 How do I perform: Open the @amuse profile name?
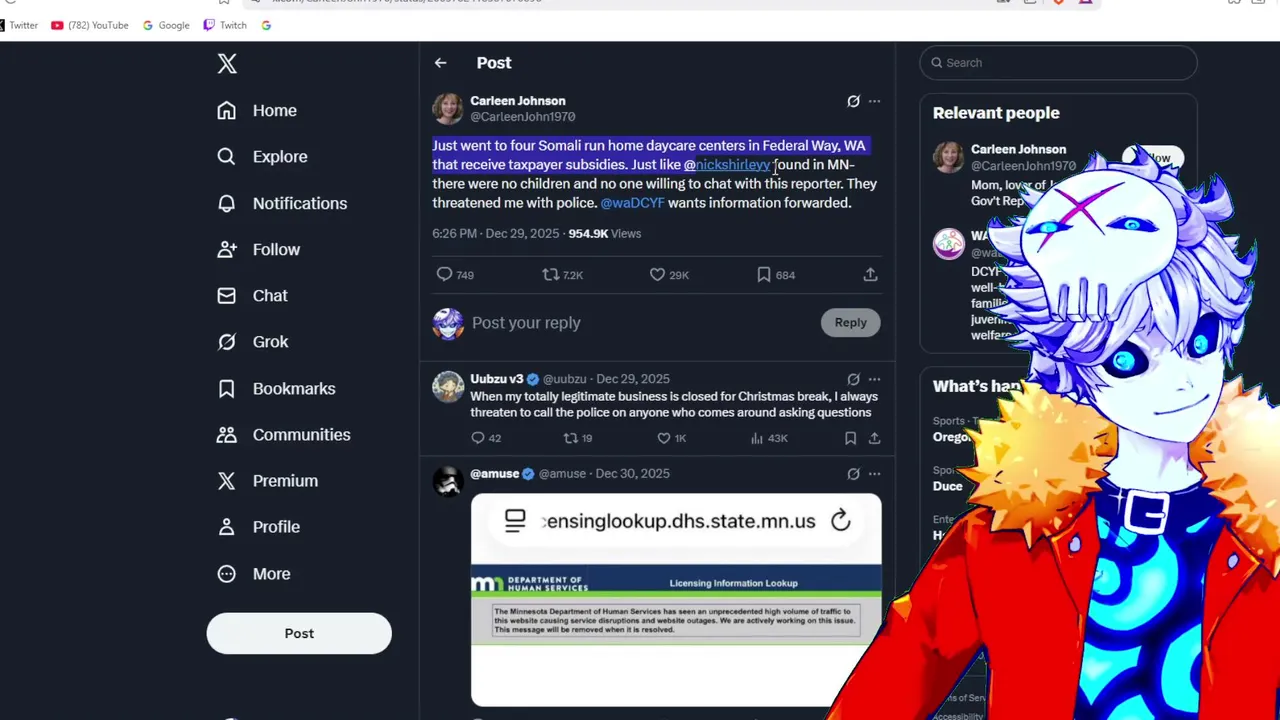tap(495, 474)
